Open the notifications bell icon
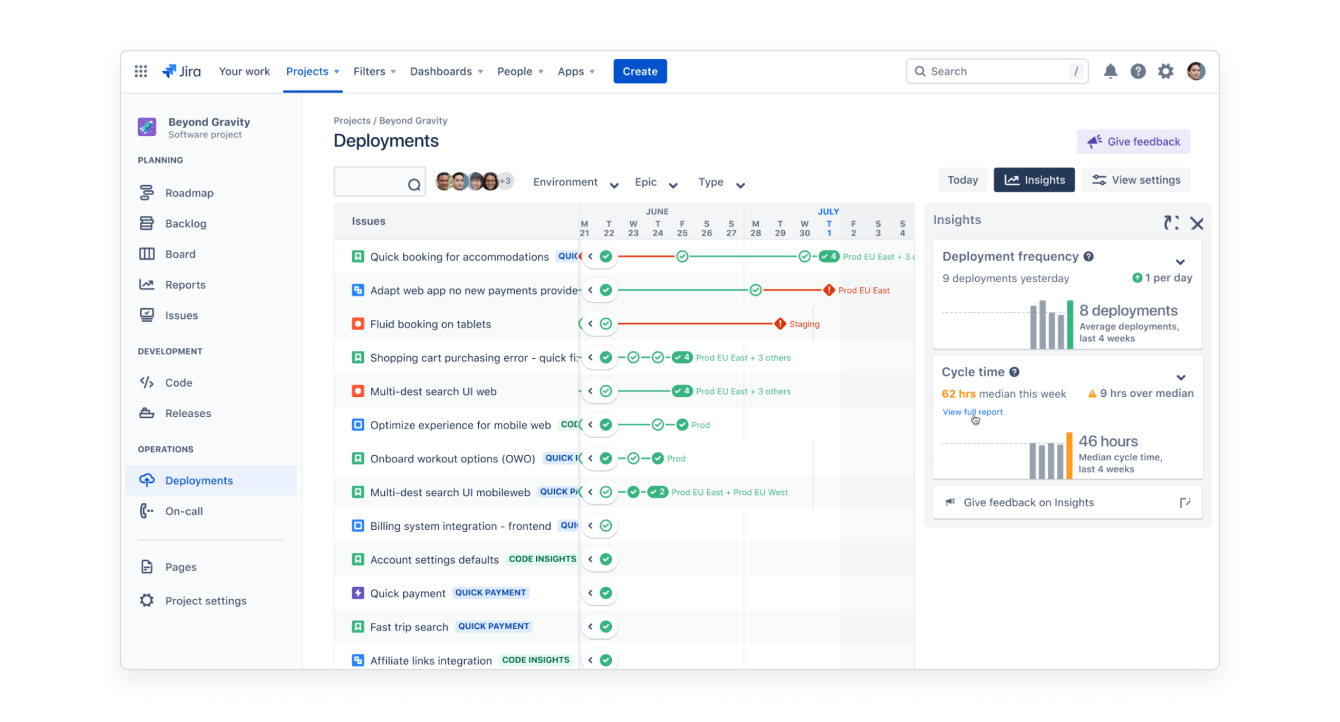This screenshot has width=1340, height=722. click(1110, 71)
